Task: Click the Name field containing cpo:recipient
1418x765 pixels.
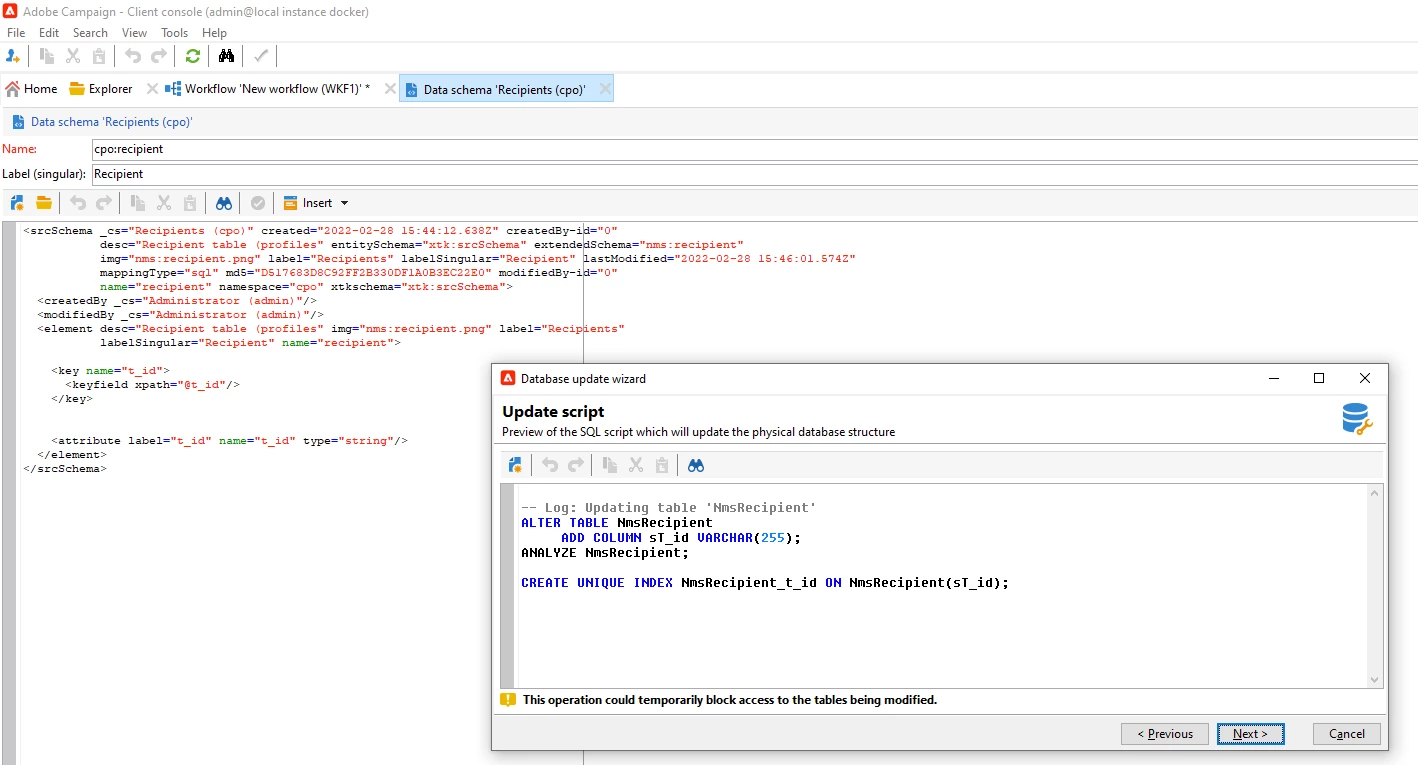Action: pos(754,149)
